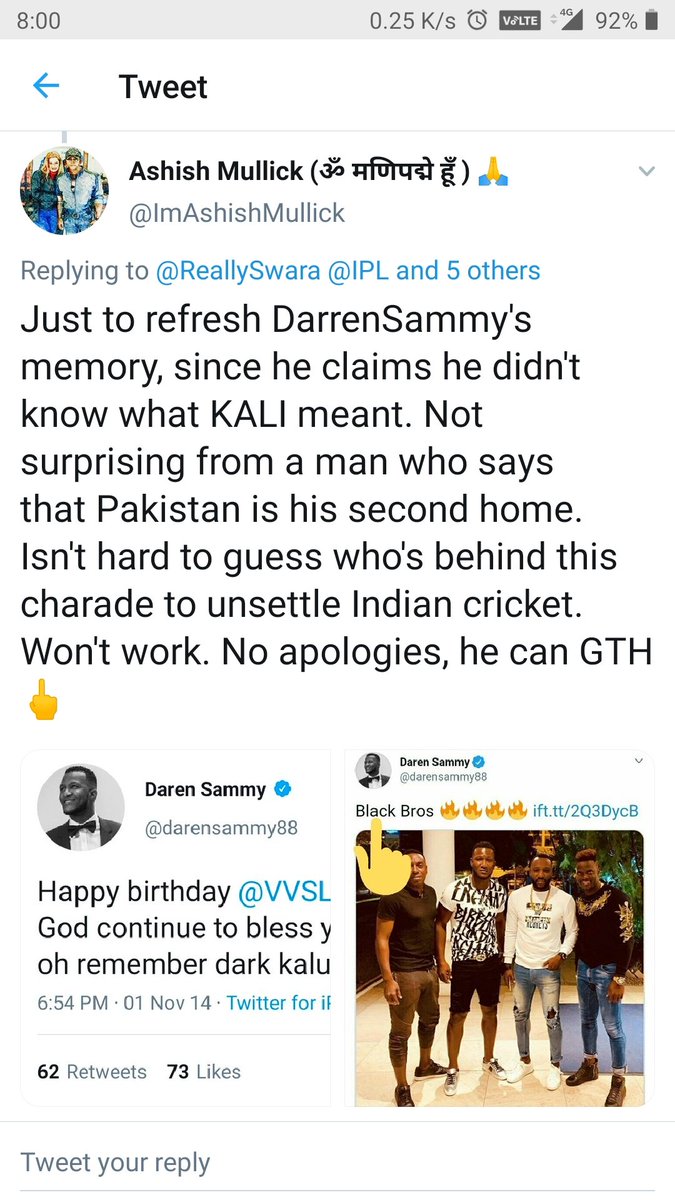Open Ashish Mullick's profile picture
Image resolution: width=675 pixels, height=1200 pixels.
(x=65, y=189)
